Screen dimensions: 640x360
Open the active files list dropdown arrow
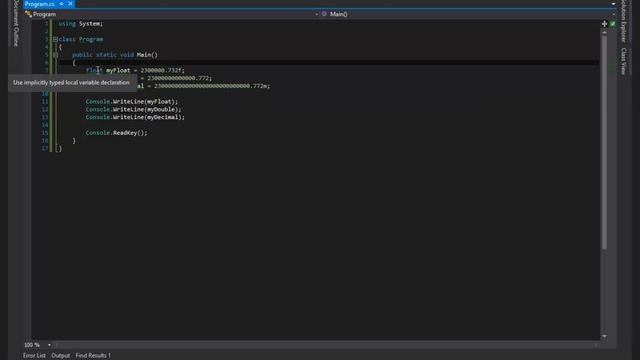pos(613,4)
